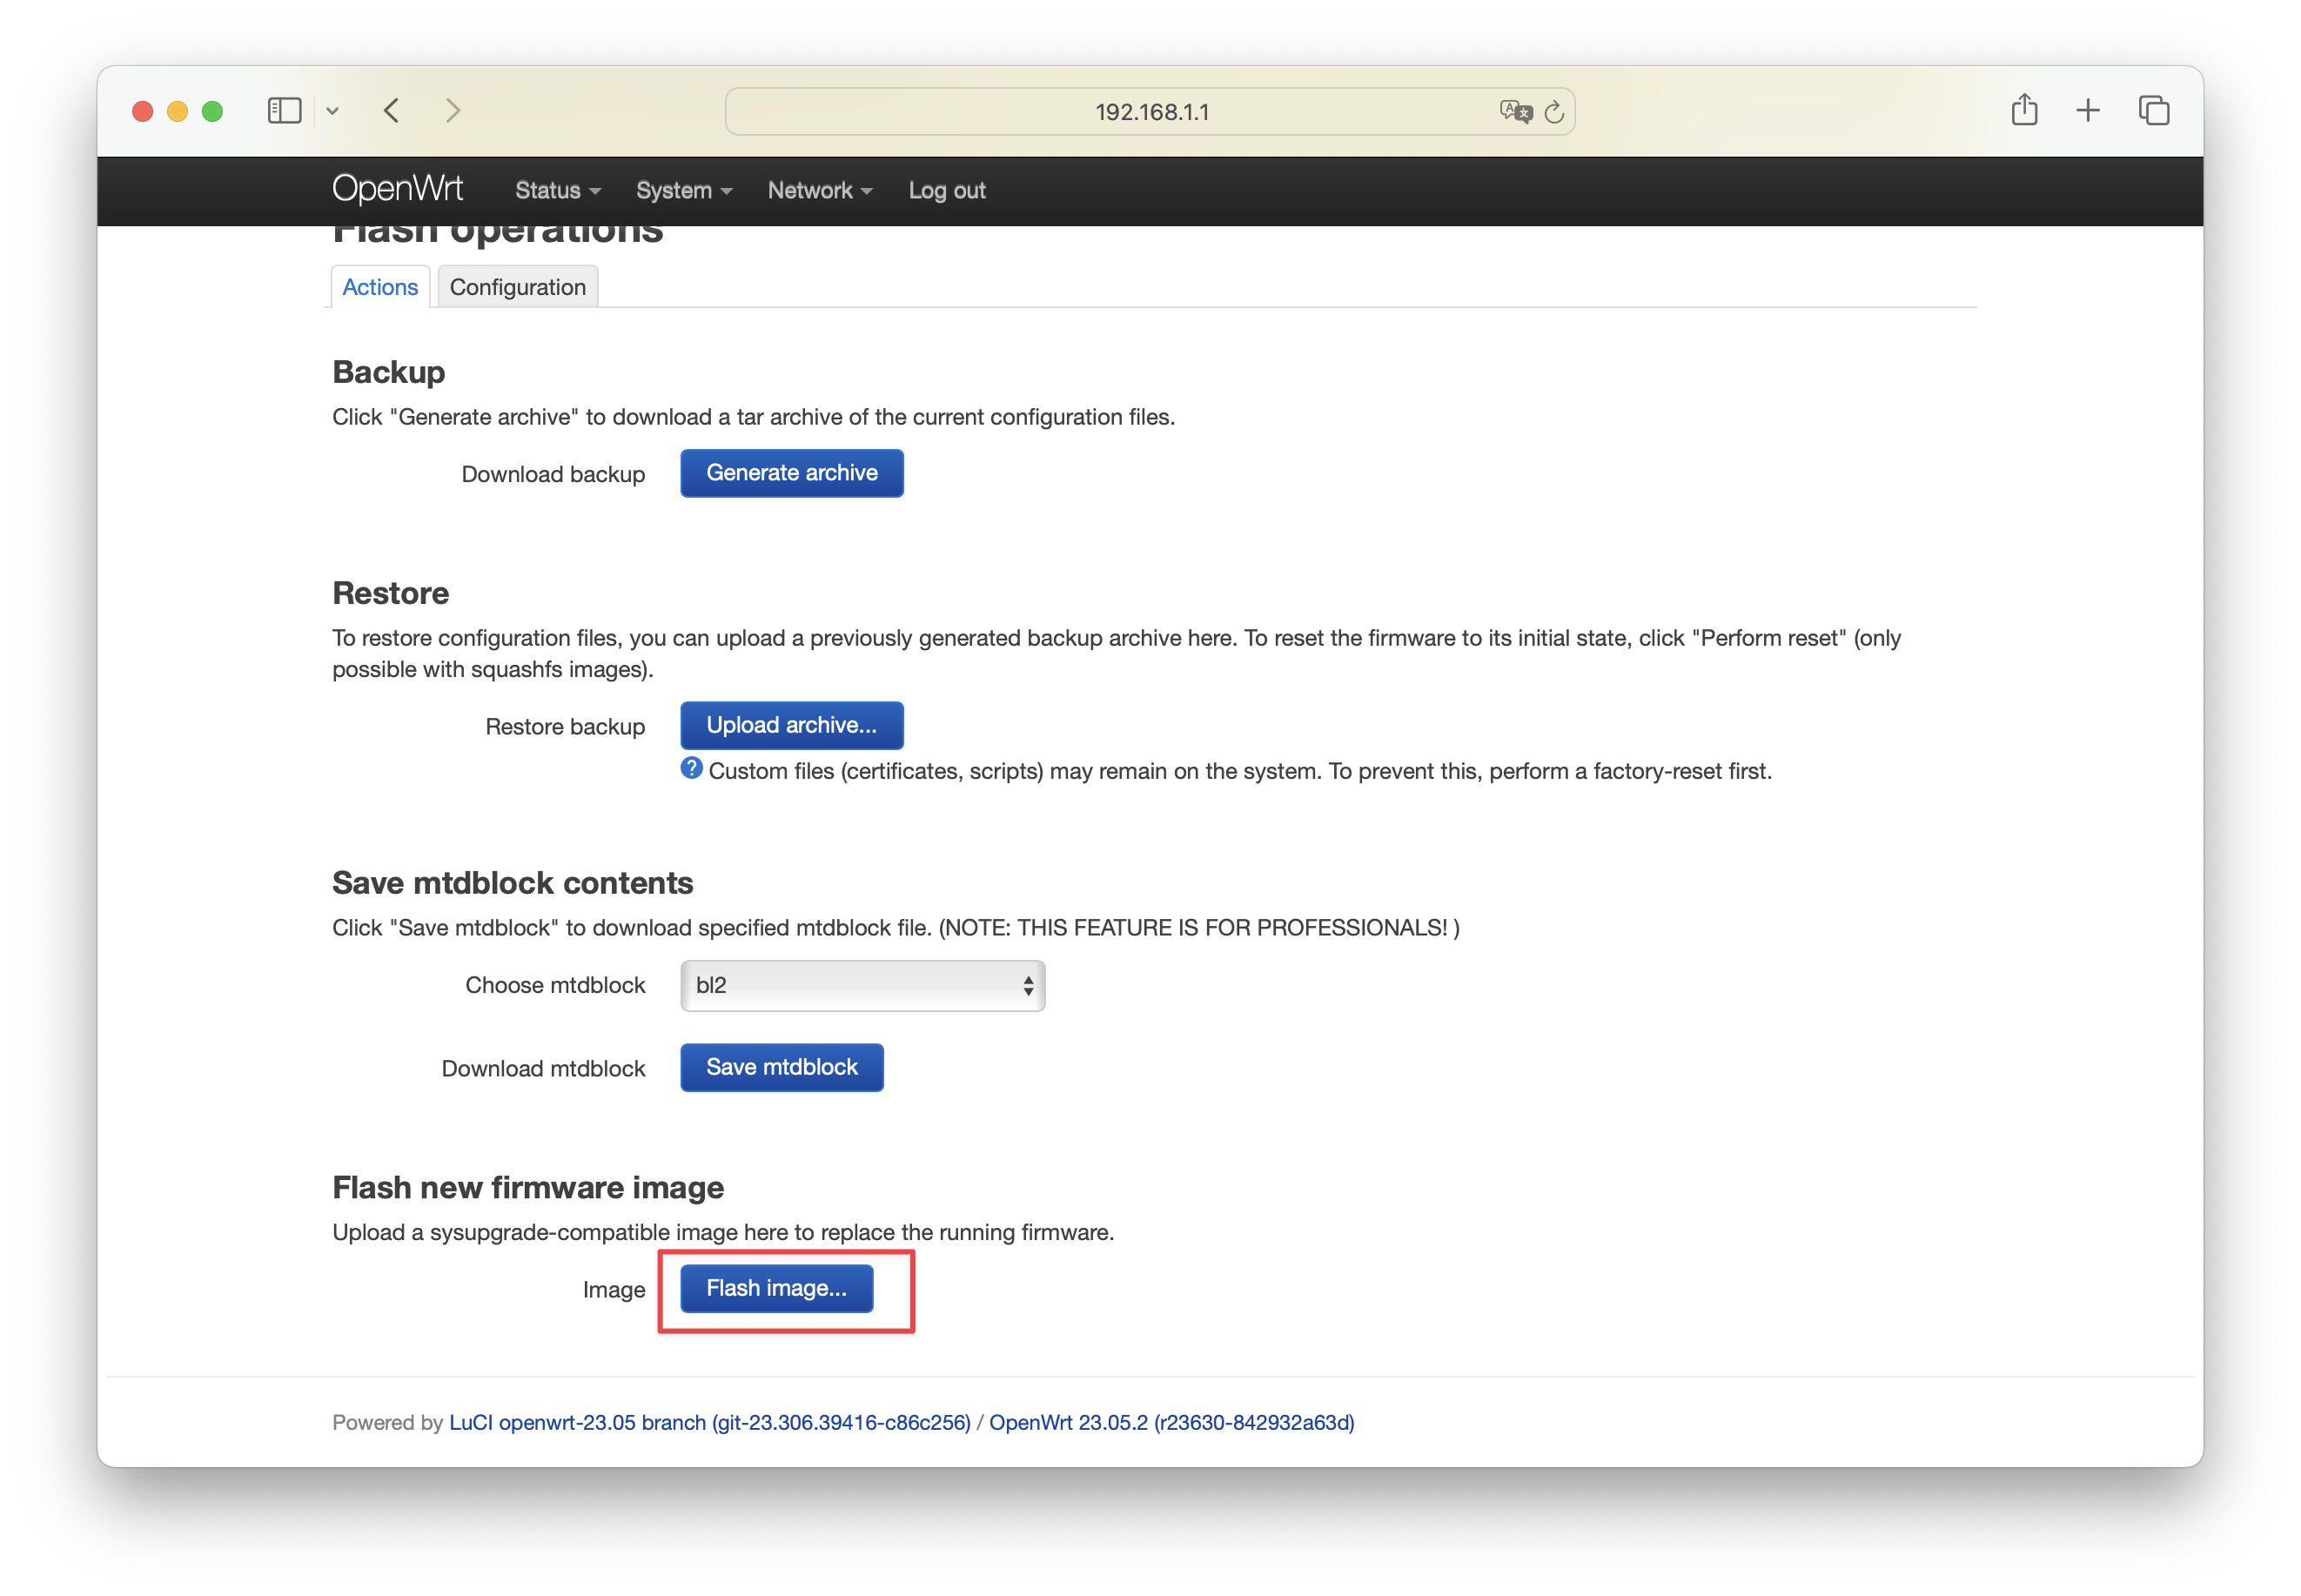
Task: Reload the page with the refresh icon
Action: tap(1554, 112)
